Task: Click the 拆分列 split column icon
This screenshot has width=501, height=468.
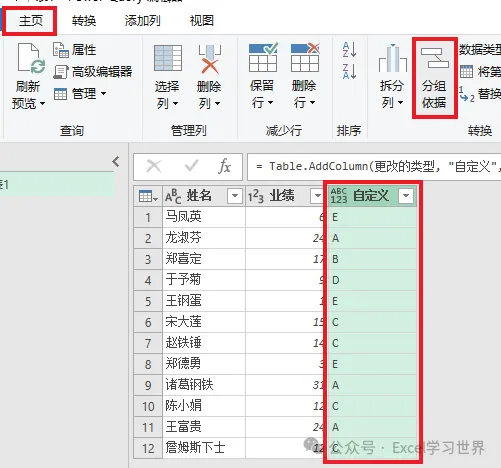Action: [x=393, y=59]
